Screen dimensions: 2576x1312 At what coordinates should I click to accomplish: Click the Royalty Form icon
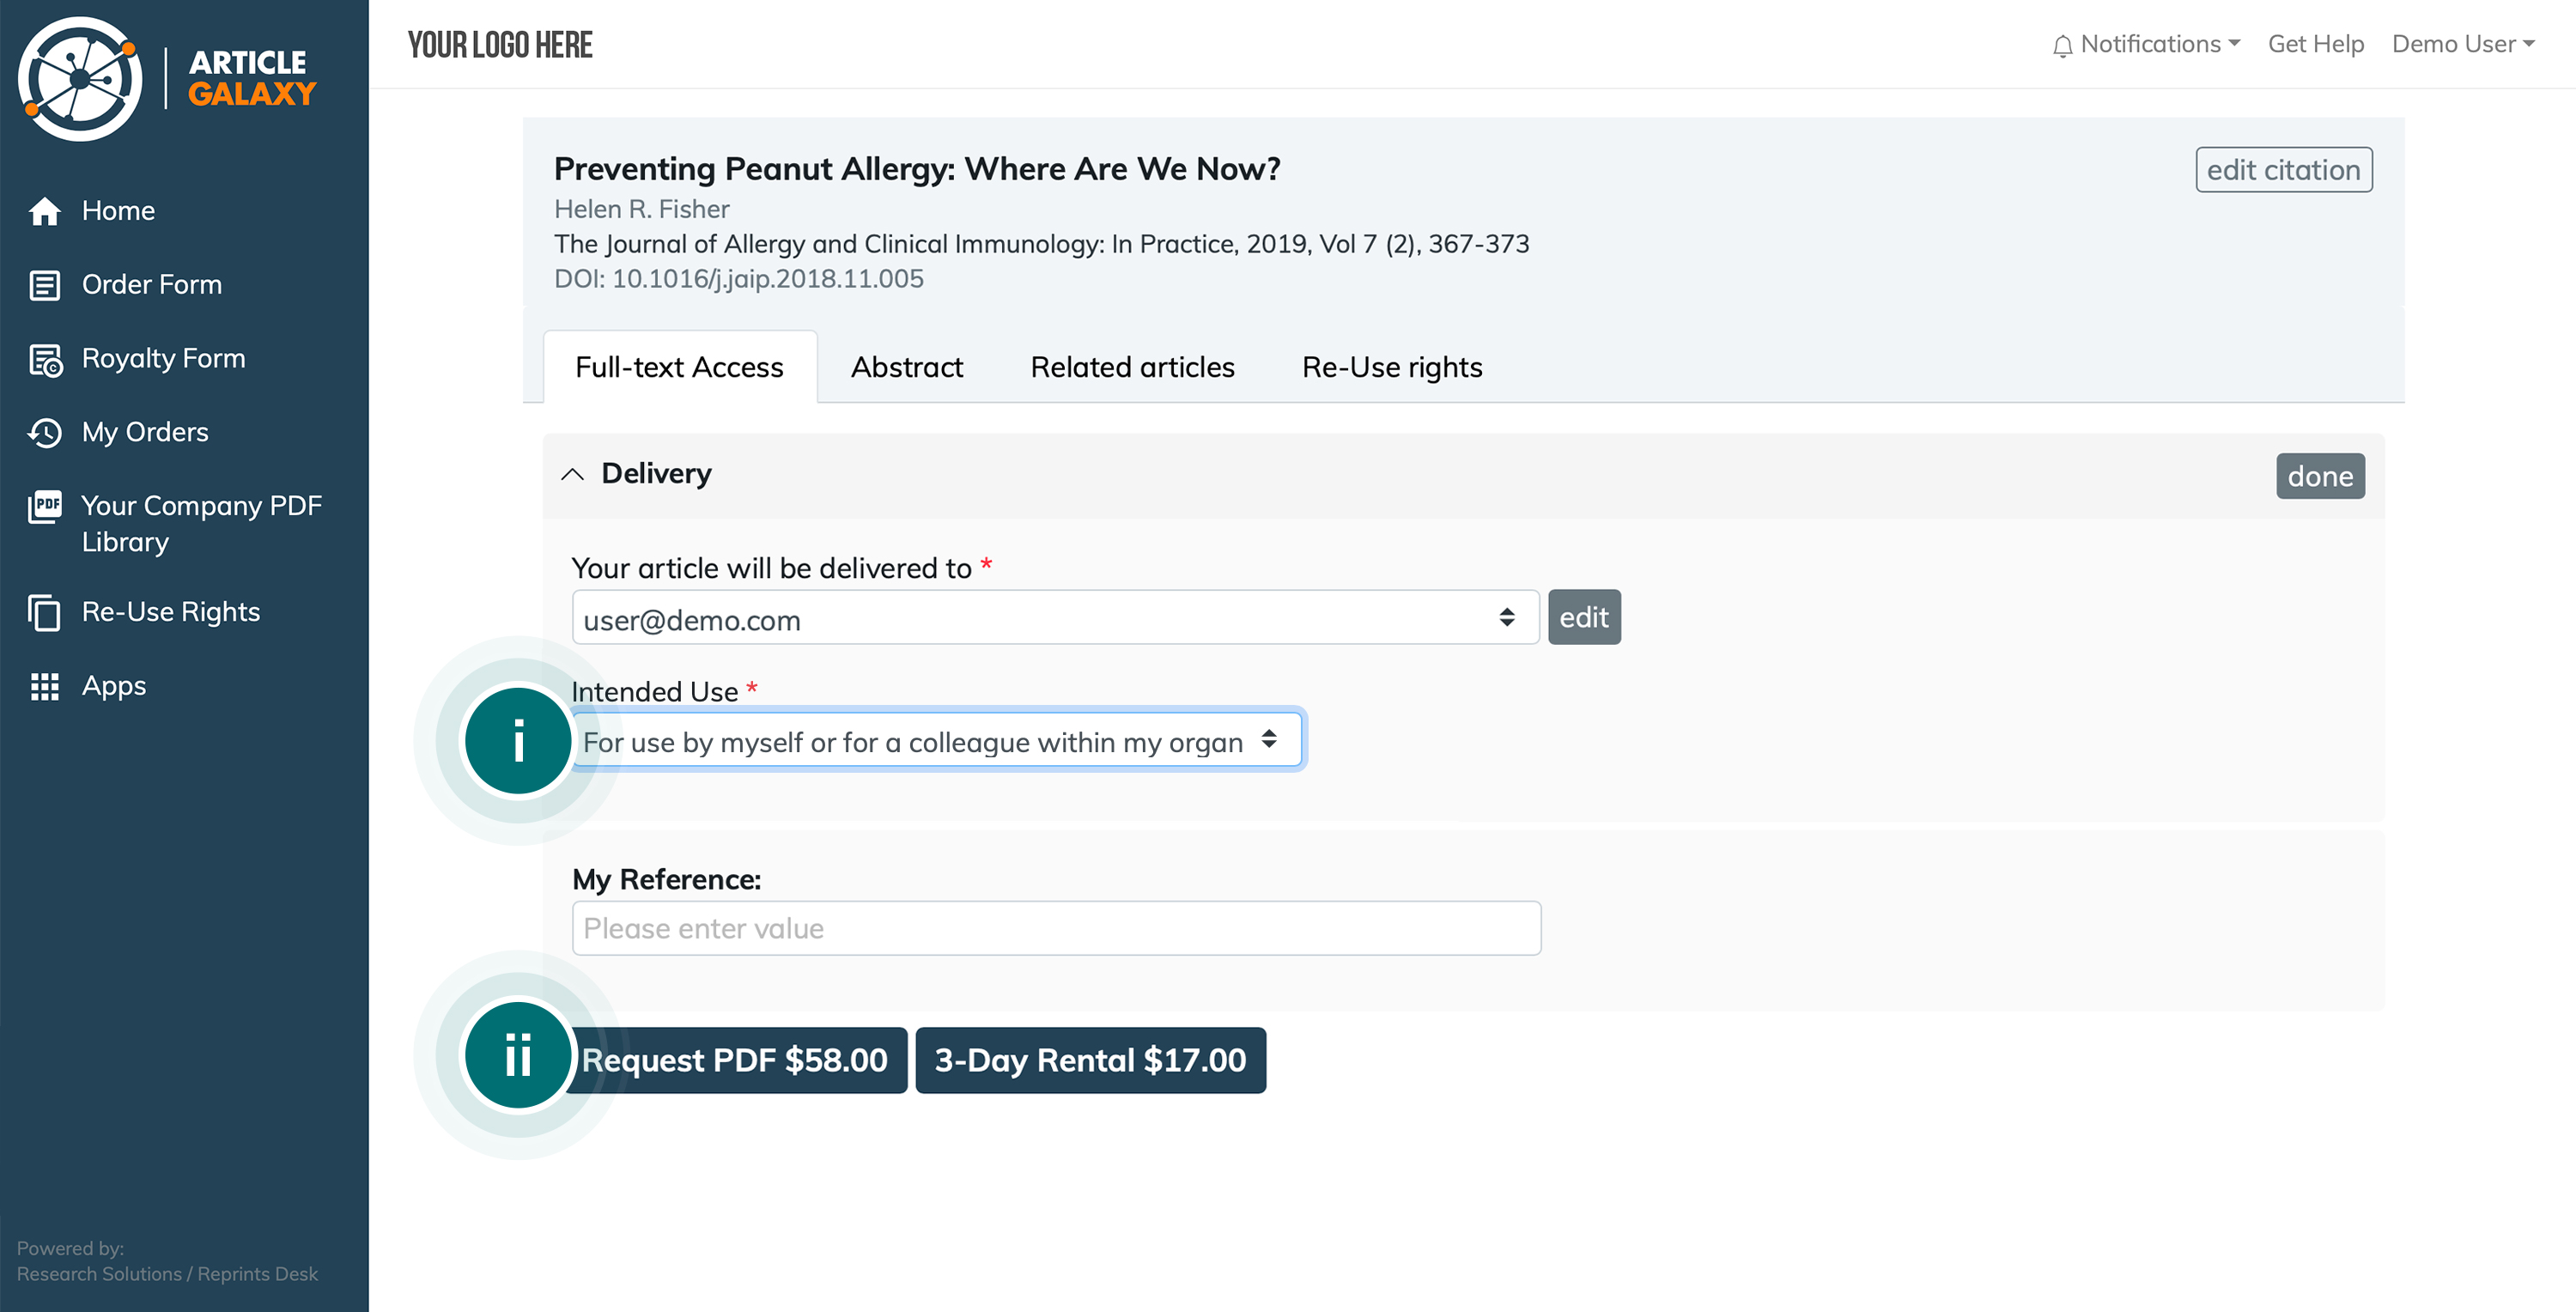[x=45, y=360]
